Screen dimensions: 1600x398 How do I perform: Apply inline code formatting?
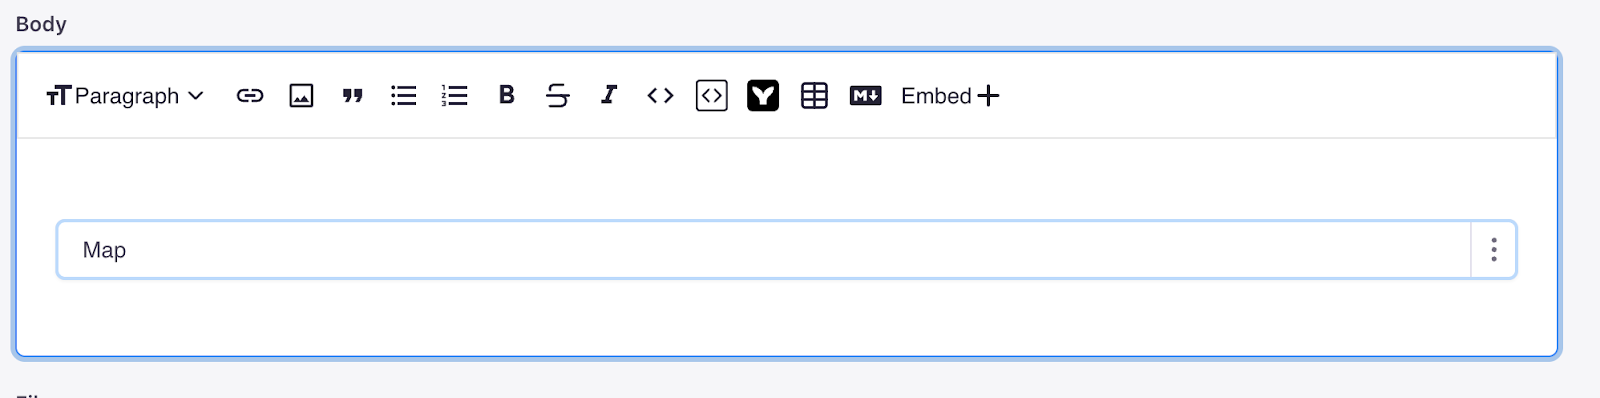660,96
